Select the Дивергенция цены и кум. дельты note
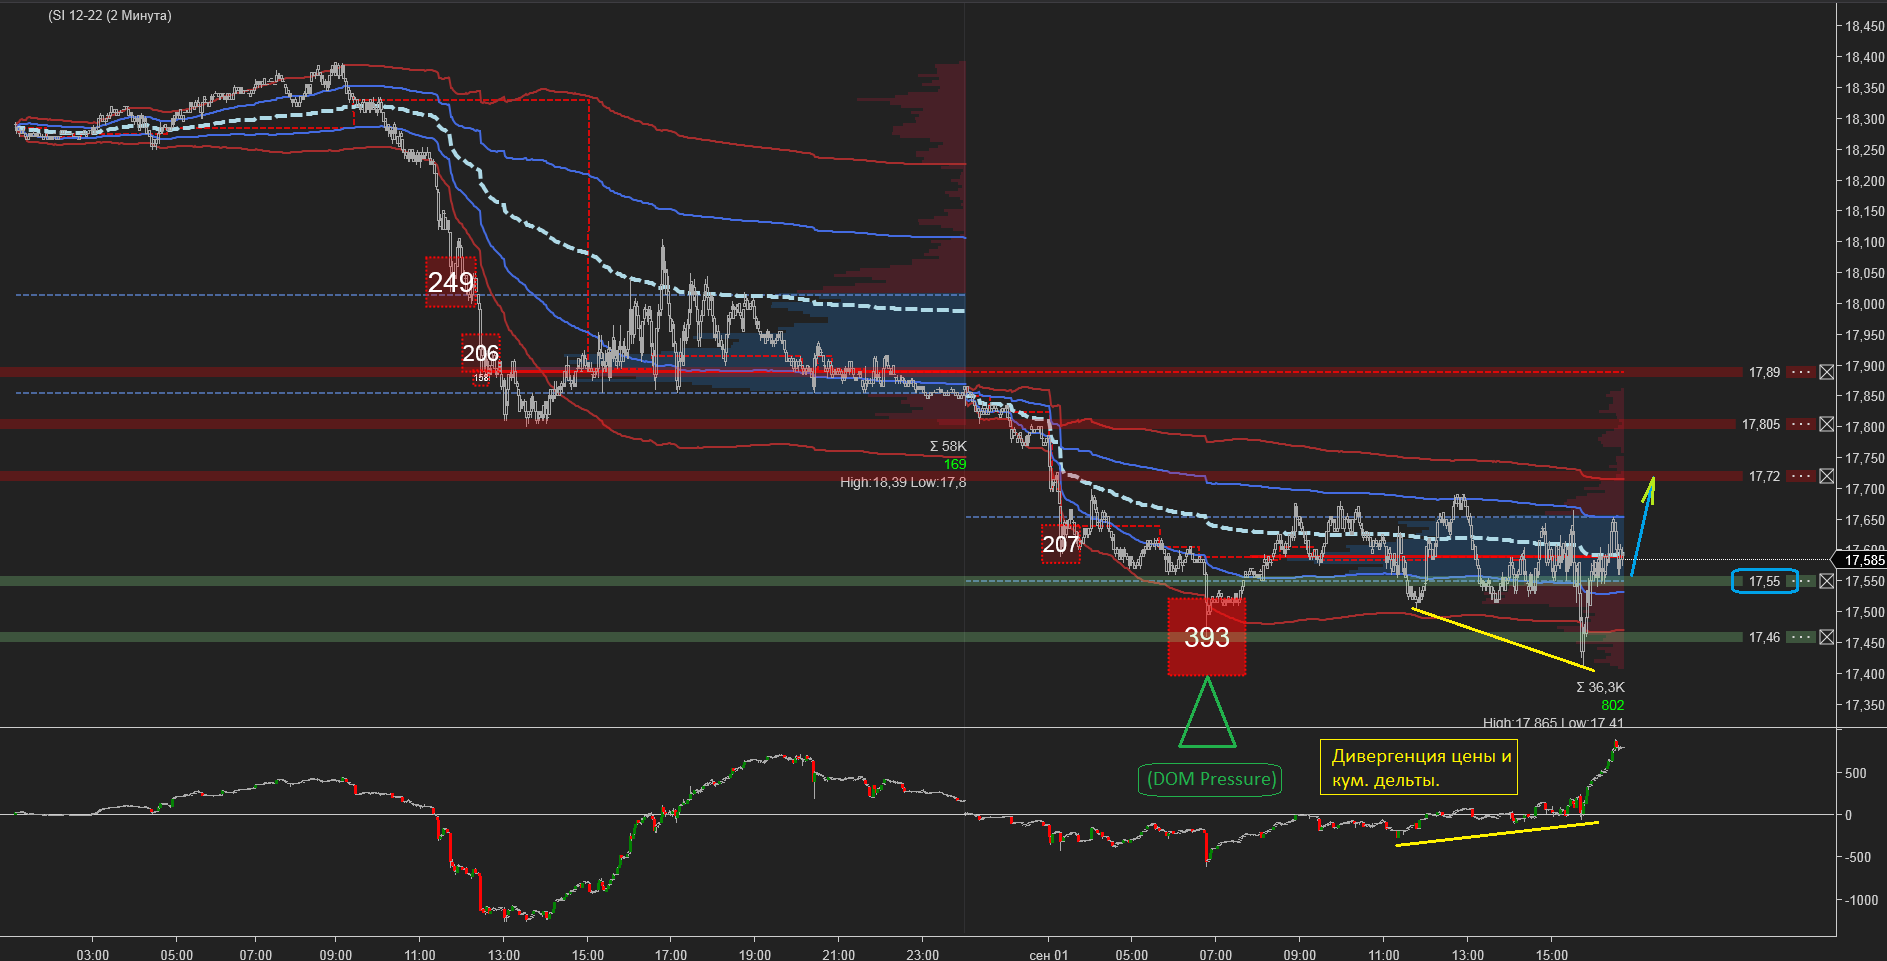Viewport: 1887px width, 961px height. (1420, 768)
